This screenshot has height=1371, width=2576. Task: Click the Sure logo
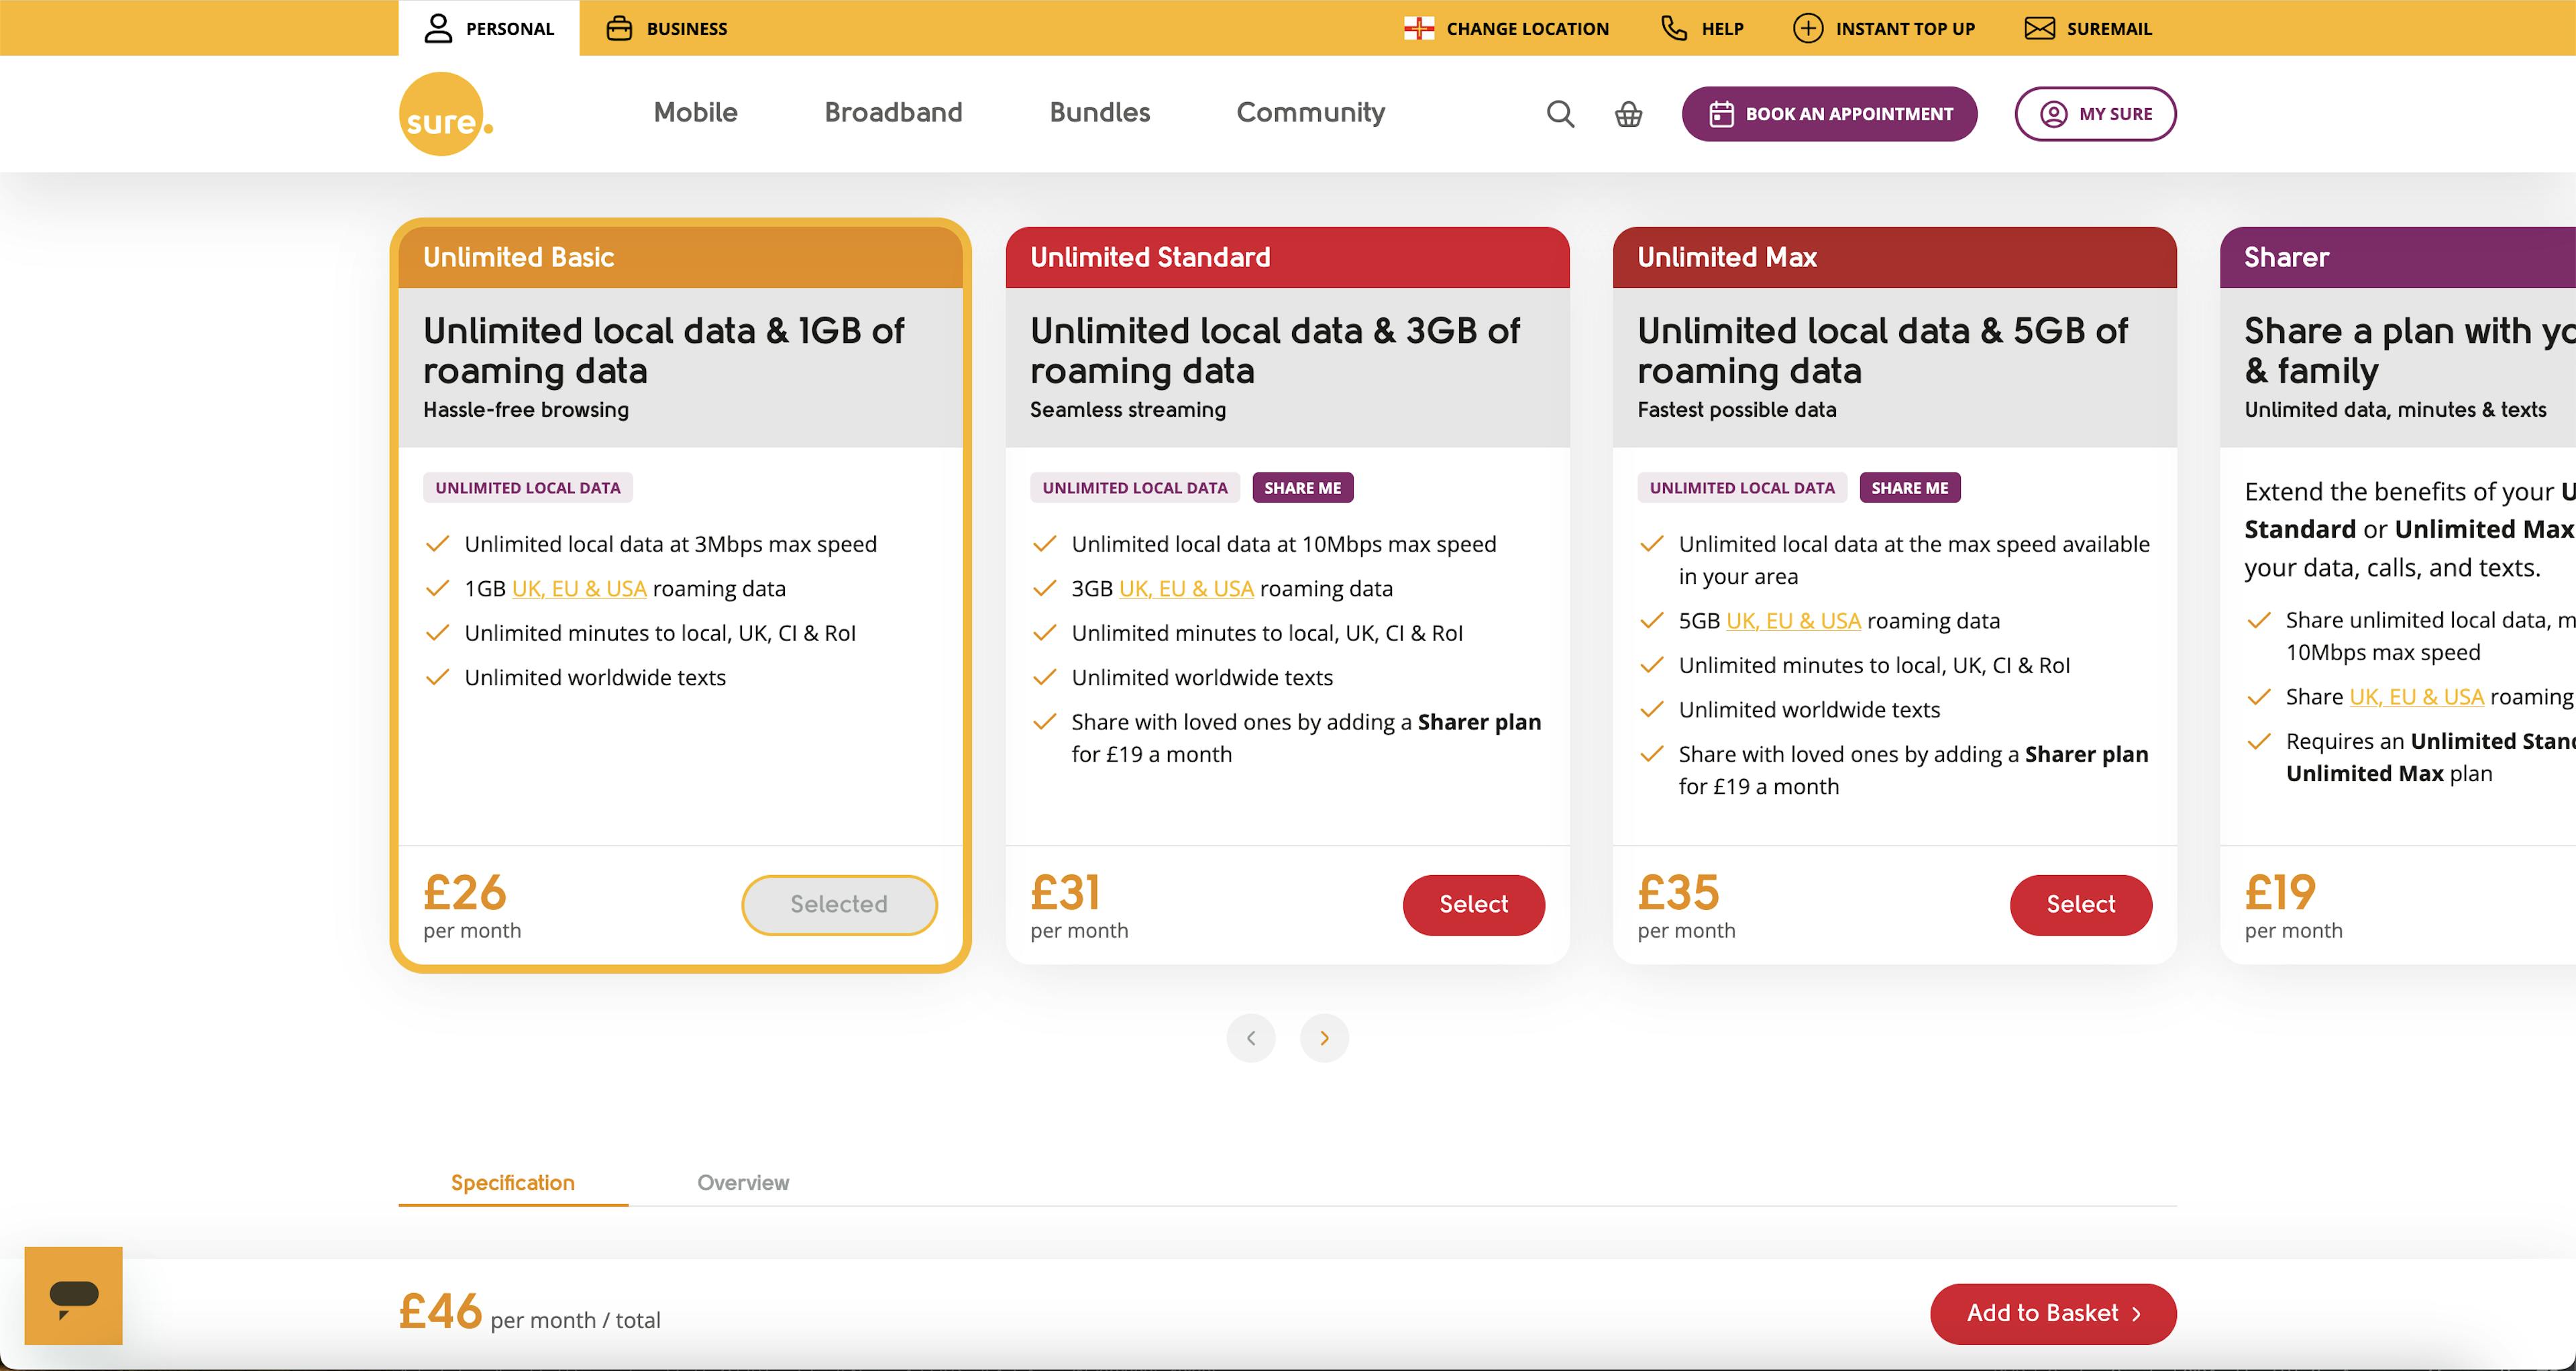[446, 114]
